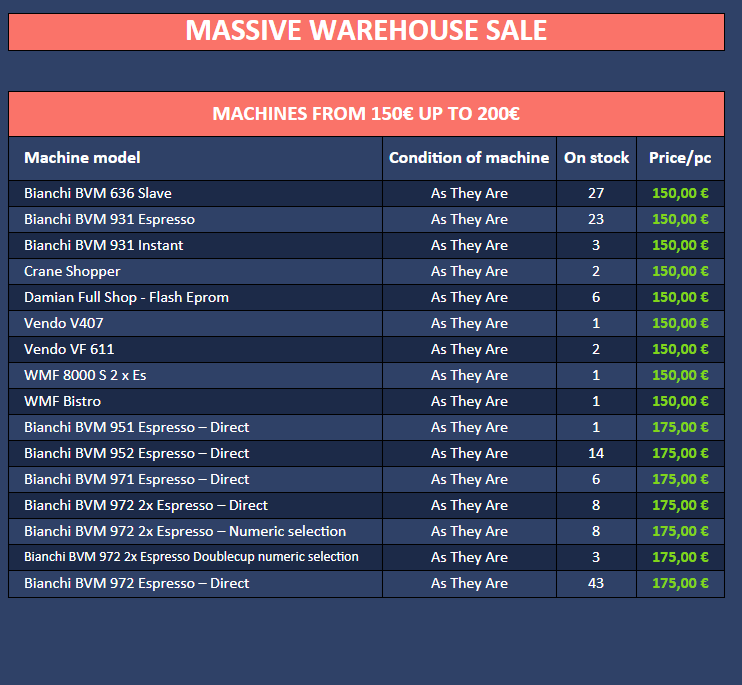Select stock value 27 for BVM 636 Slave

coord(596,193)
